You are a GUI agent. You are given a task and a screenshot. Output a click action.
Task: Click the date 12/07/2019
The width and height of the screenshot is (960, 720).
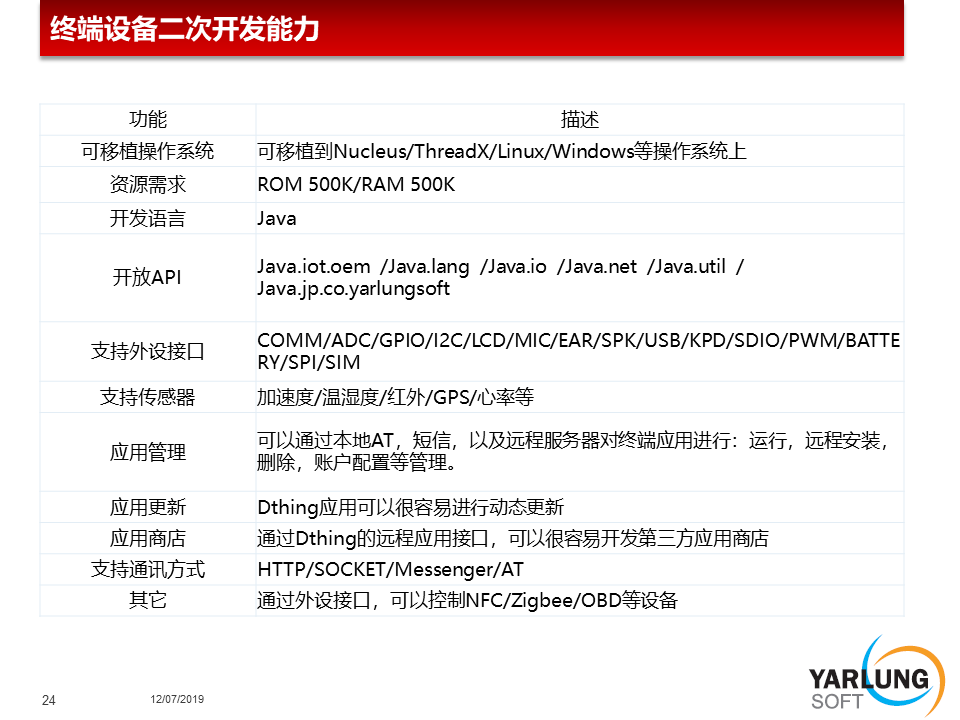pyautogui.click(x=177, y=699)
